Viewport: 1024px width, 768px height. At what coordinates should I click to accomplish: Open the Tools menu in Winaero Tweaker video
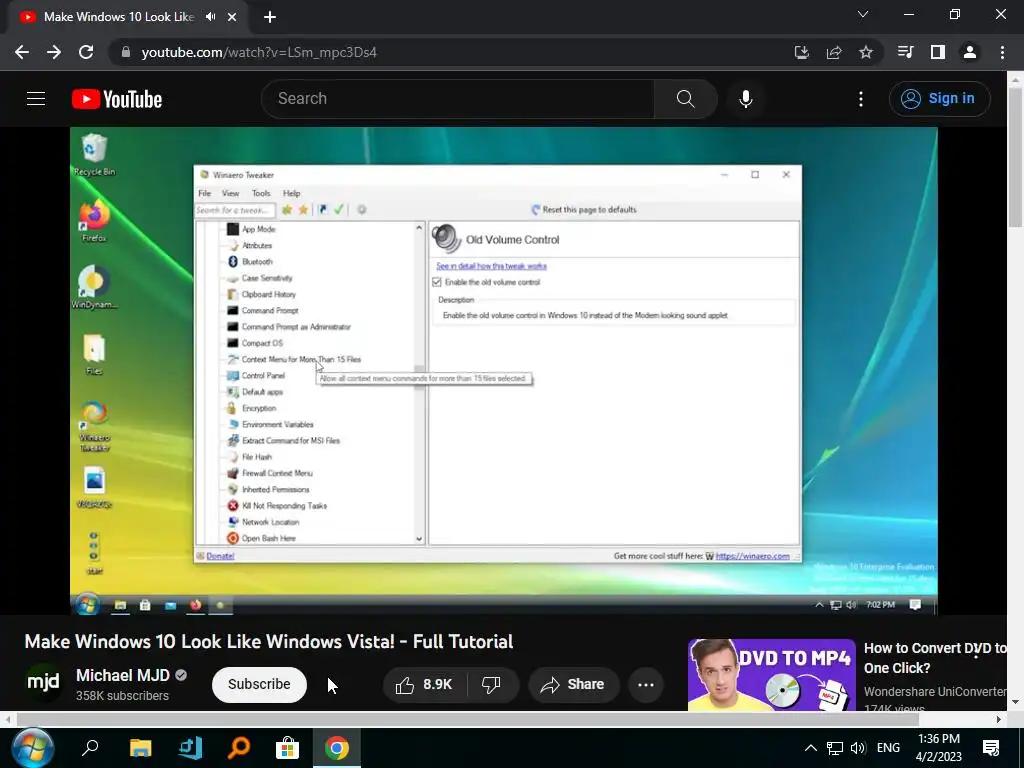coord(261,193)
